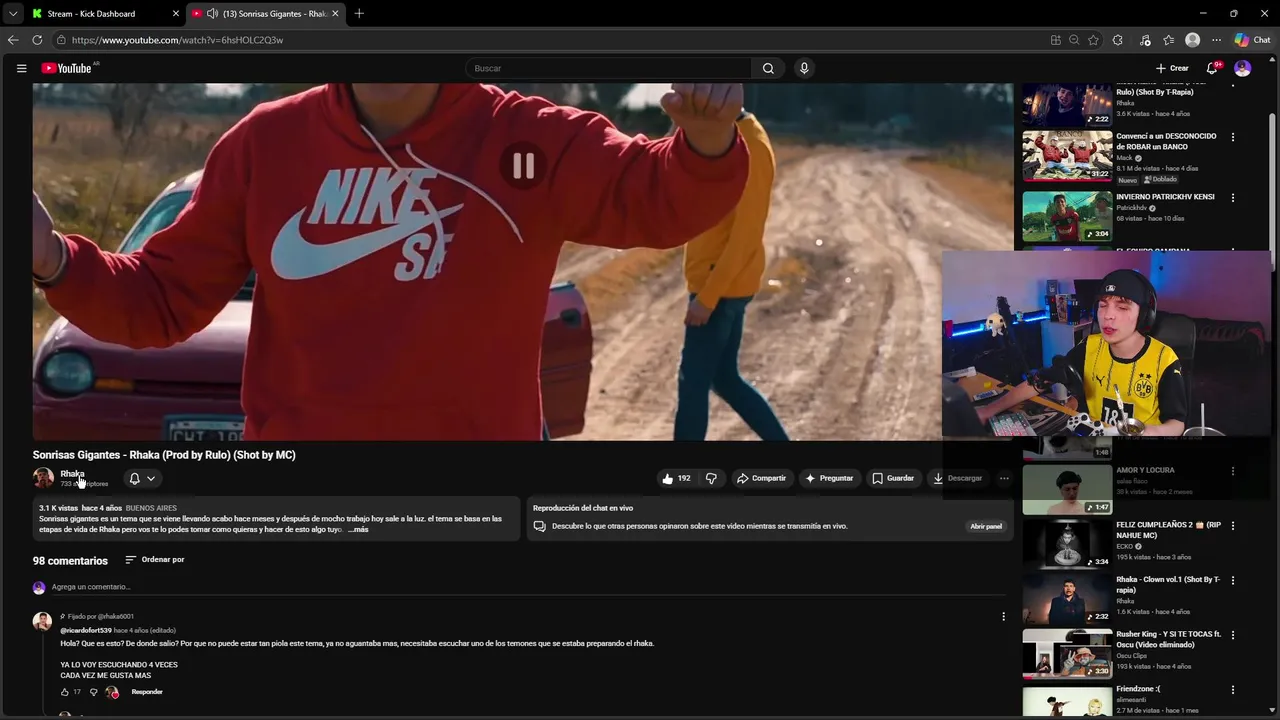
Task: Open 'Convencí a un DESCONOCIDO de ROBAR un BANCO' thumbnail
Action: [1067, 156]
